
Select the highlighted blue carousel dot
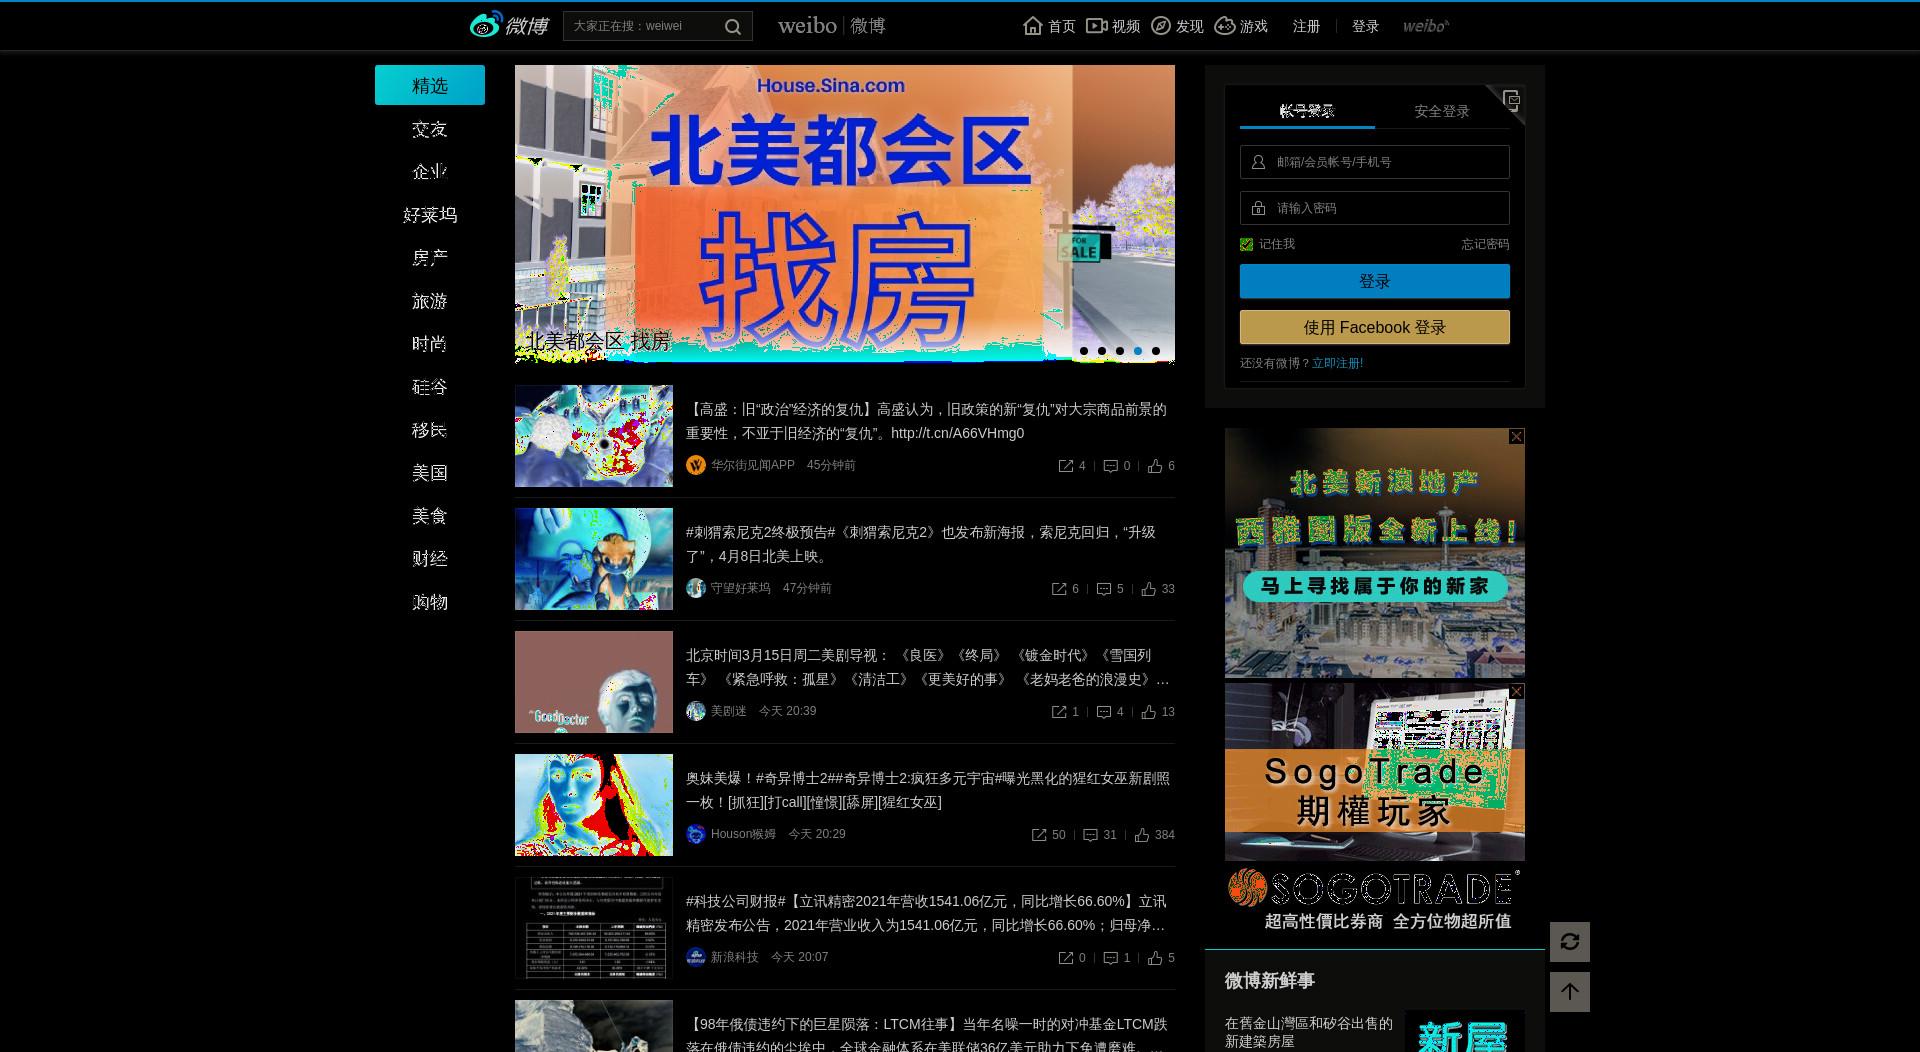pyautogui.click(x=1138, y=351)
